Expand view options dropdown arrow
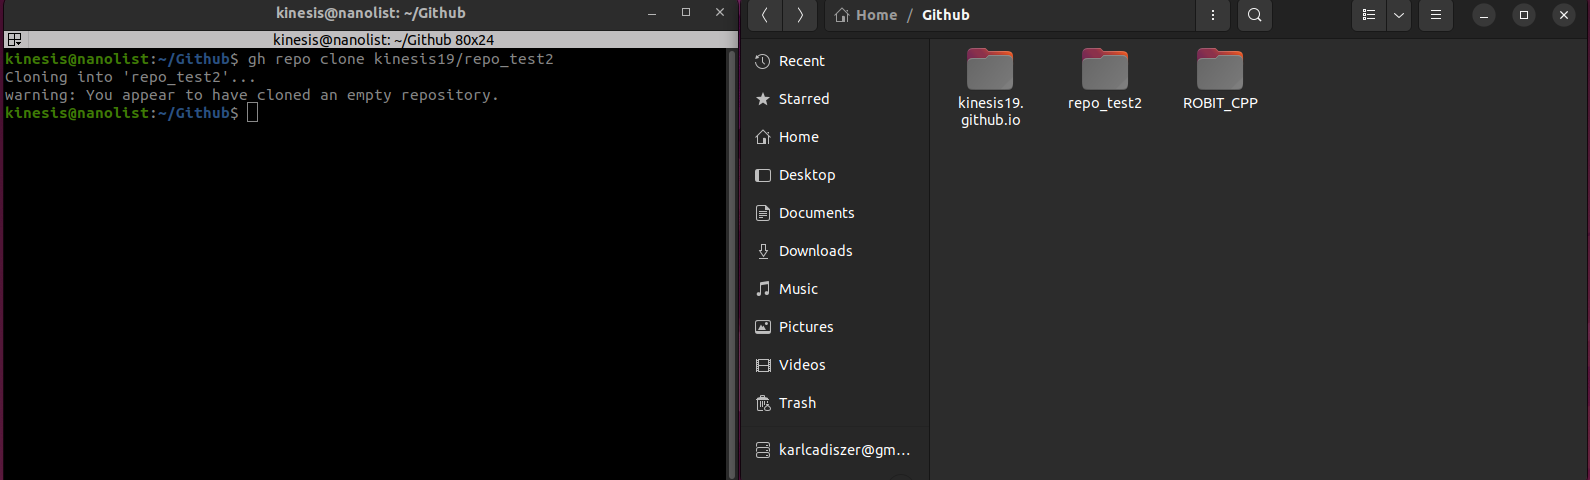 (x=1398, y=15)
